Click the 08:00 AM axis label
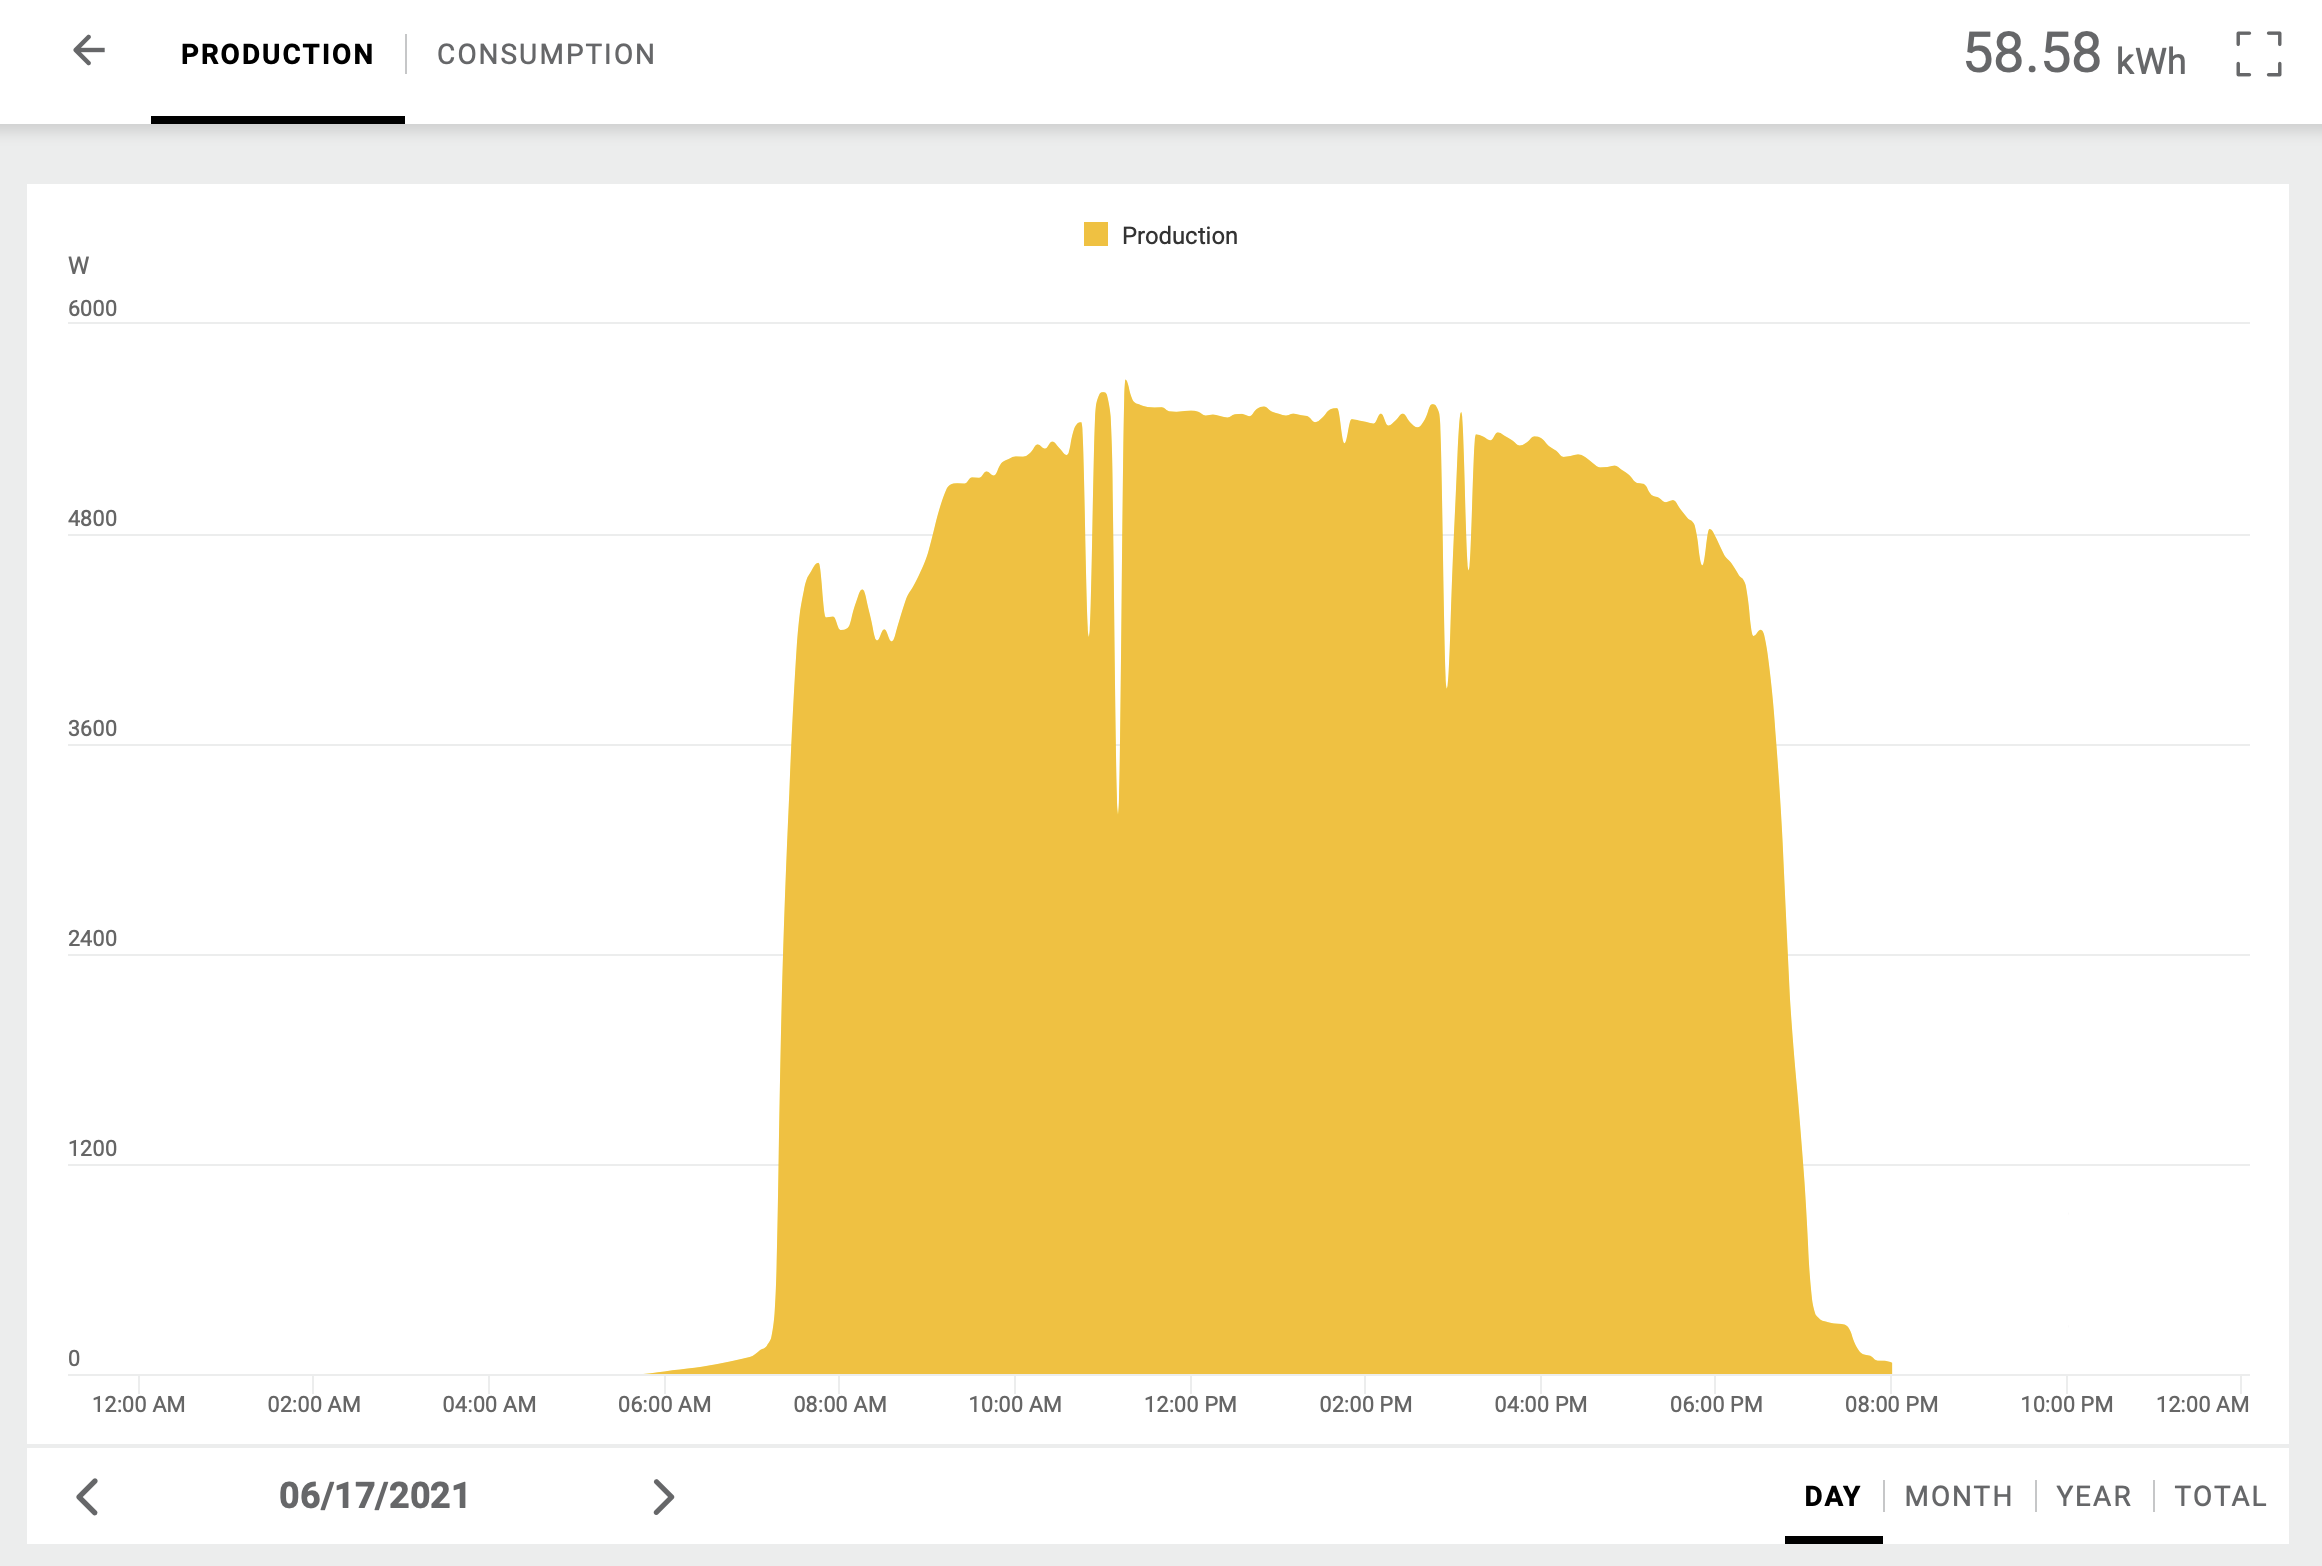 [x=840, y=1404]
